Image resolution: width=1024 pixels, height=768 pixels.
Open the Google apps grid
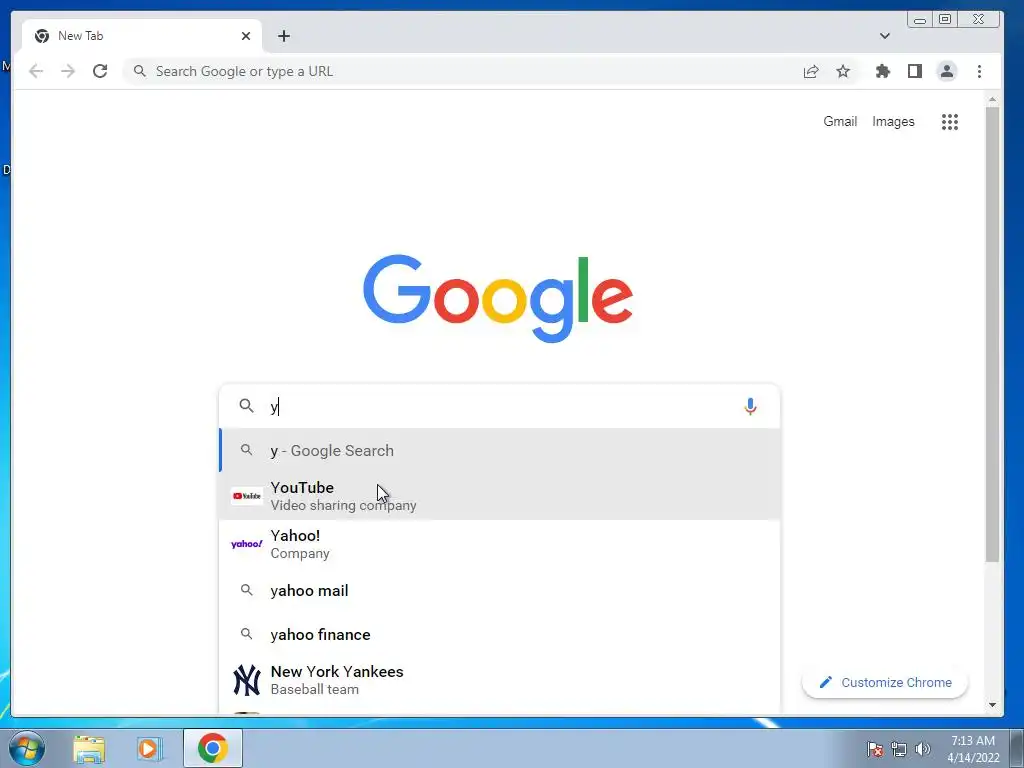coord(950,121)
